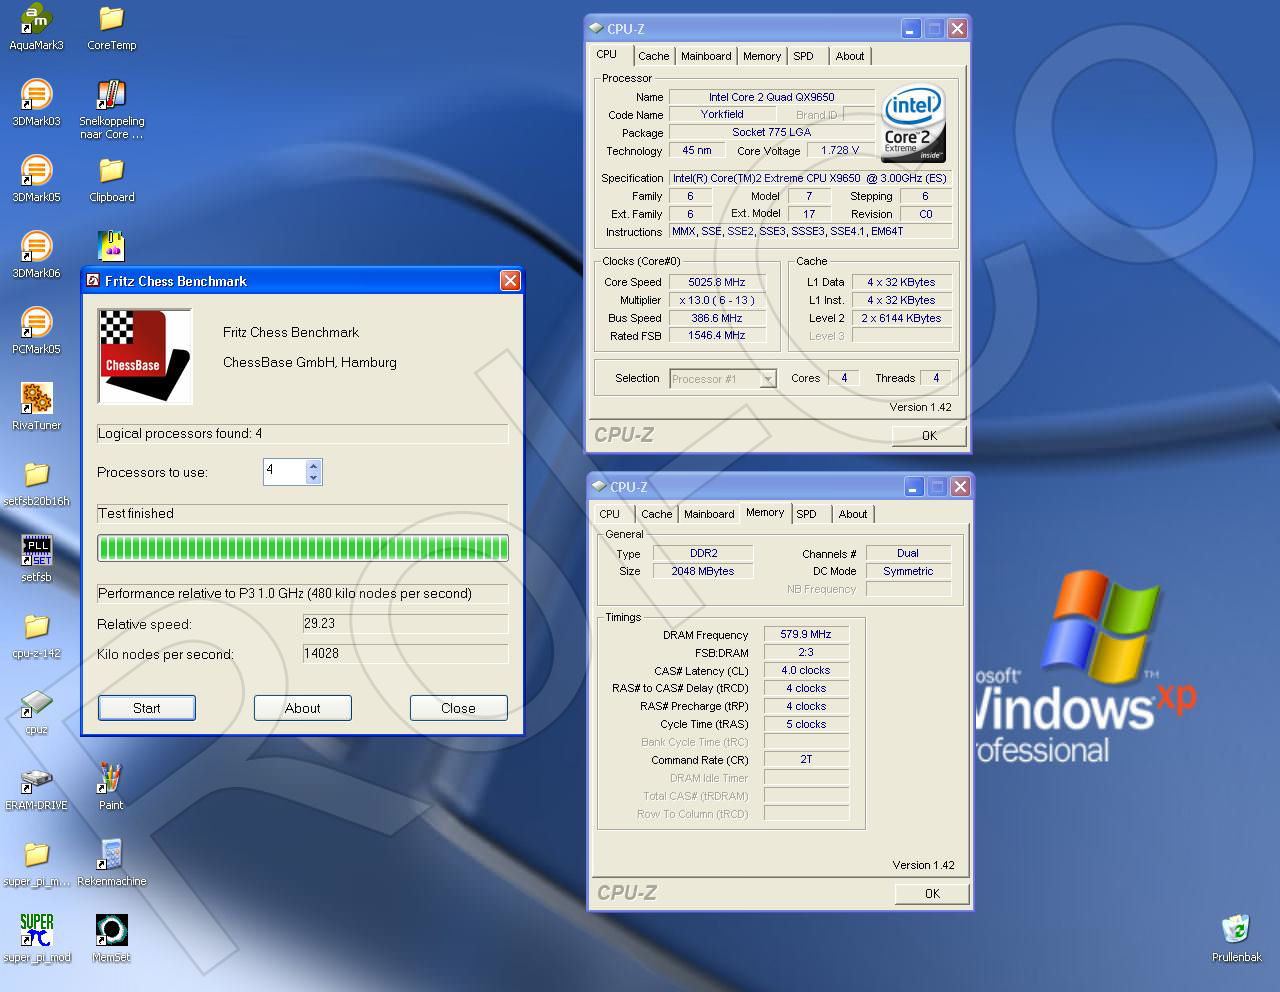This screenshot has width=1280, height=992.
Task: Click Rated FSB value 1546.4 MHz
Action: (x=717, y=336)
